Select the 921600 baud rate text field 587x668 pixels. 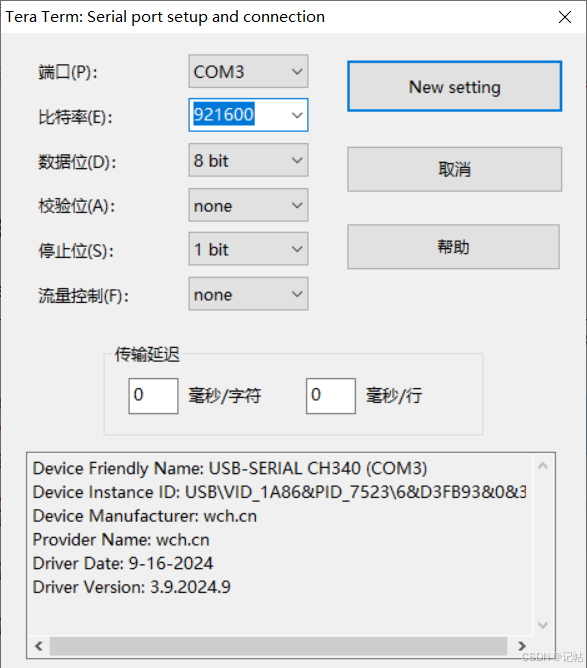coord(239,115)
